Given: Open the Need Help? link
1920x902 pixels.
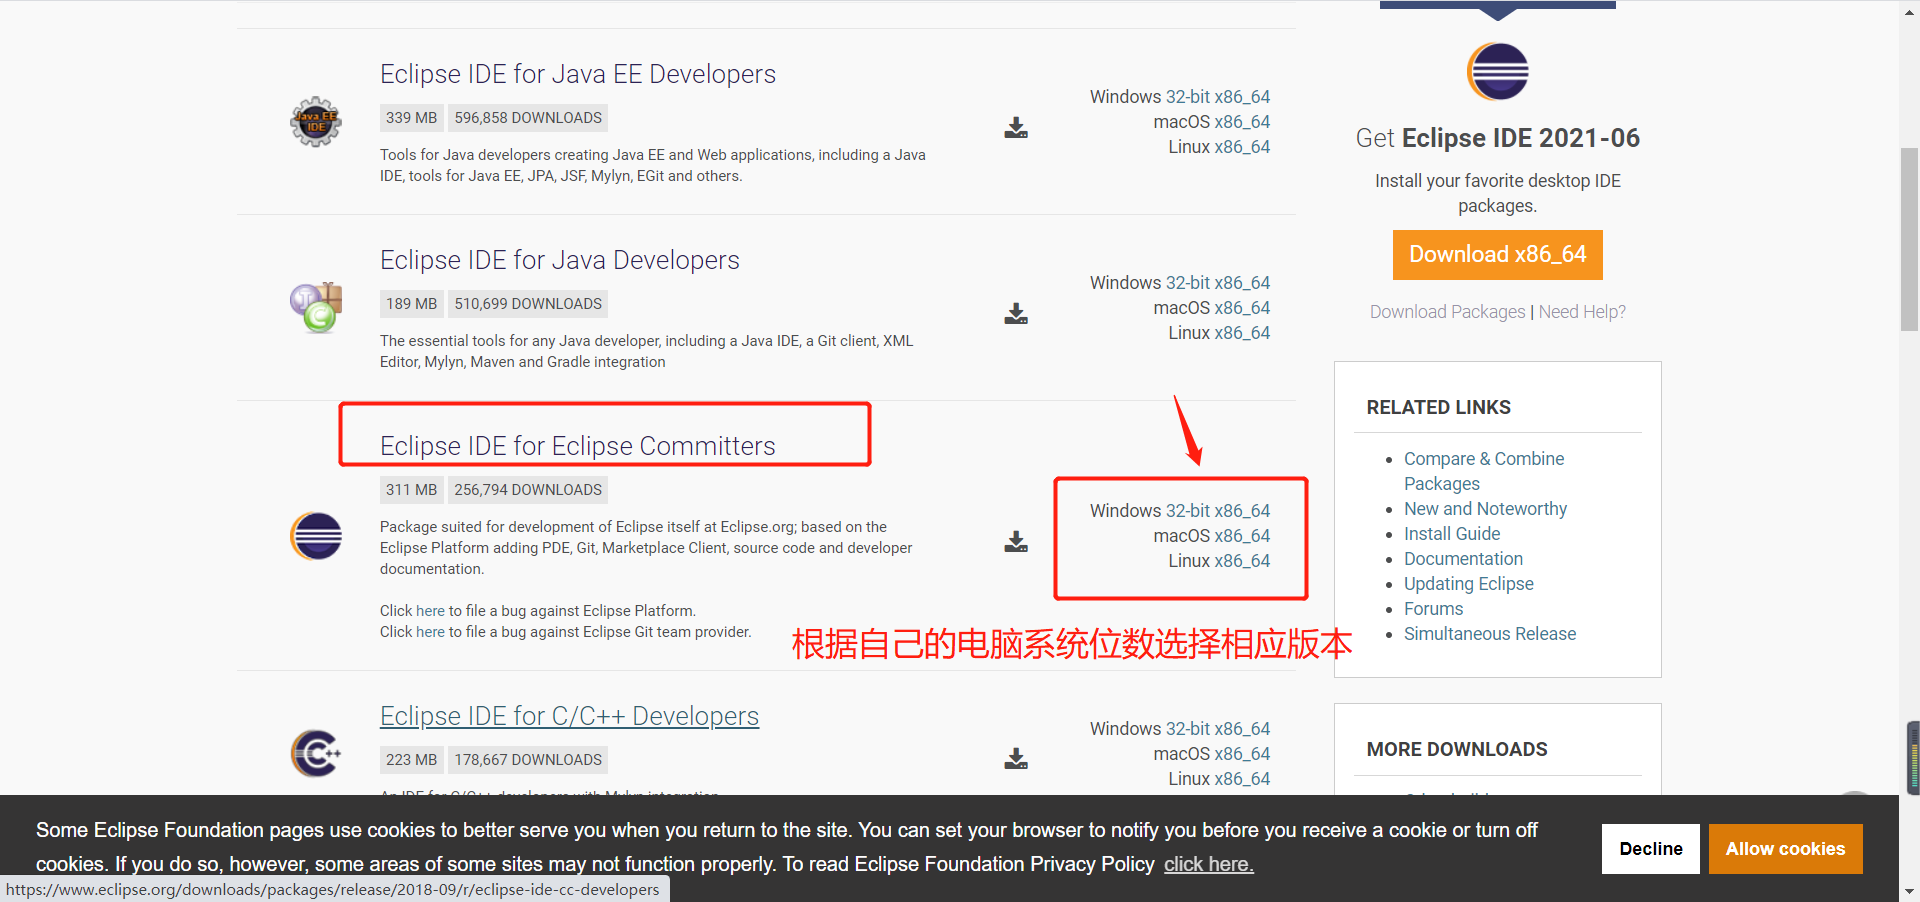Looking at the screenshot, I should coord(1582,312).
